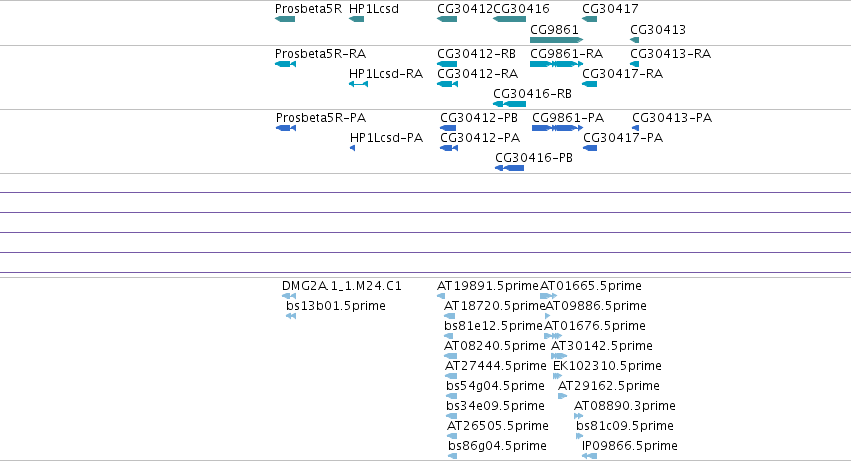Select the AT30142.5prime EST label
Image resolution: width=851 pixels, height=461 pixels.
click(x=602, y=346)
